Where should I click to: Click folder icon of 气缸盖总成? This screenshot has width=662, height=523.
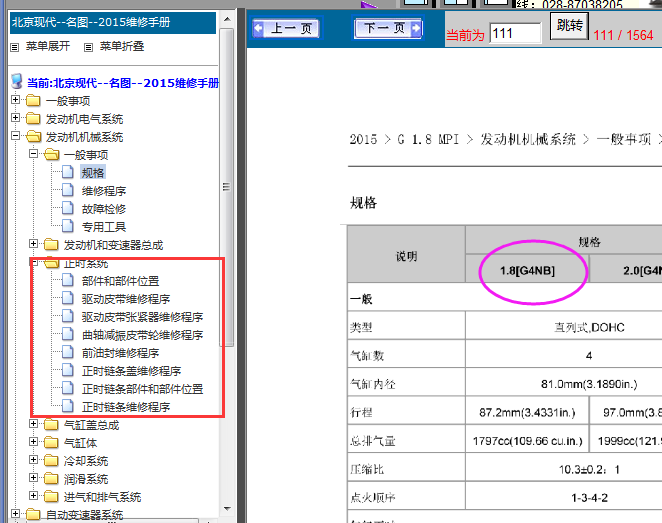pos(51,425)
